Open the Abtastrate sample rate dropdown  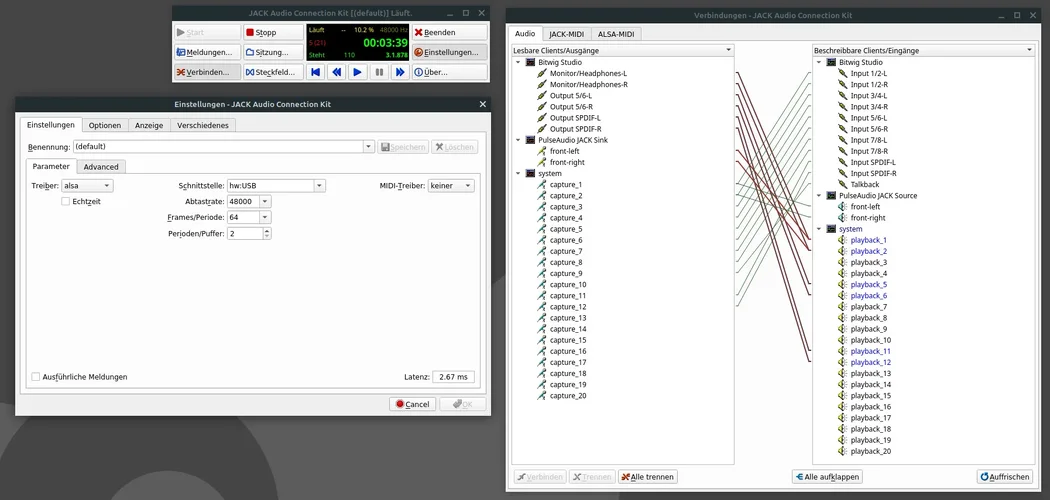click(249, 201)
